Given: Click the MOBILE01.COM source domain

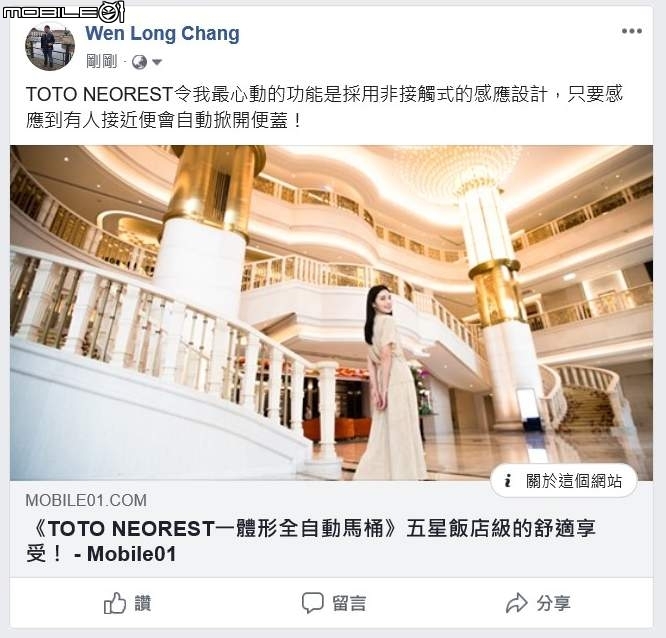Looking at the screenshot, I should [86, 500].
